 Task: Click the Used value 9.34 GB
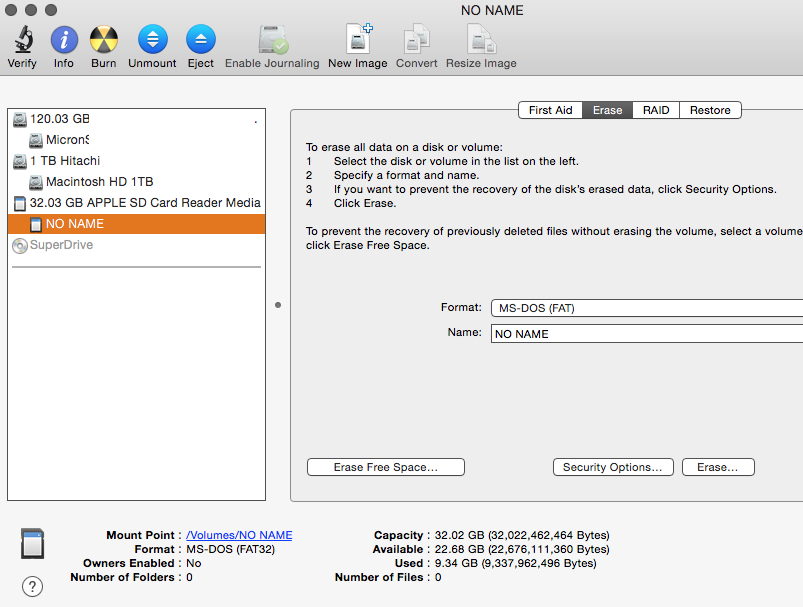click(515, 563)
